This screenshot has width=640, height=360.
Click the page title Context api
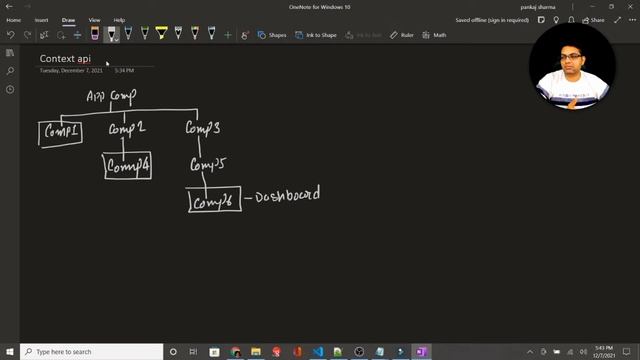tap(65, 59)
